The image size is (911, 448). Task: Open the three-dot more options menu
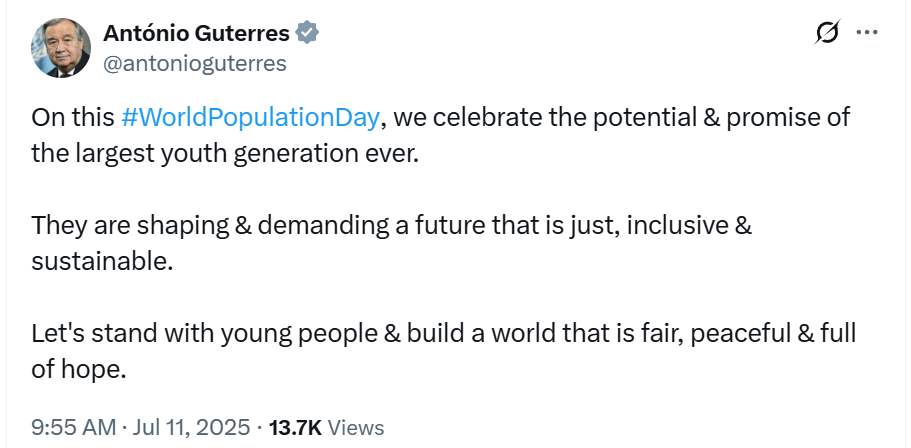[x=867, y=33]
